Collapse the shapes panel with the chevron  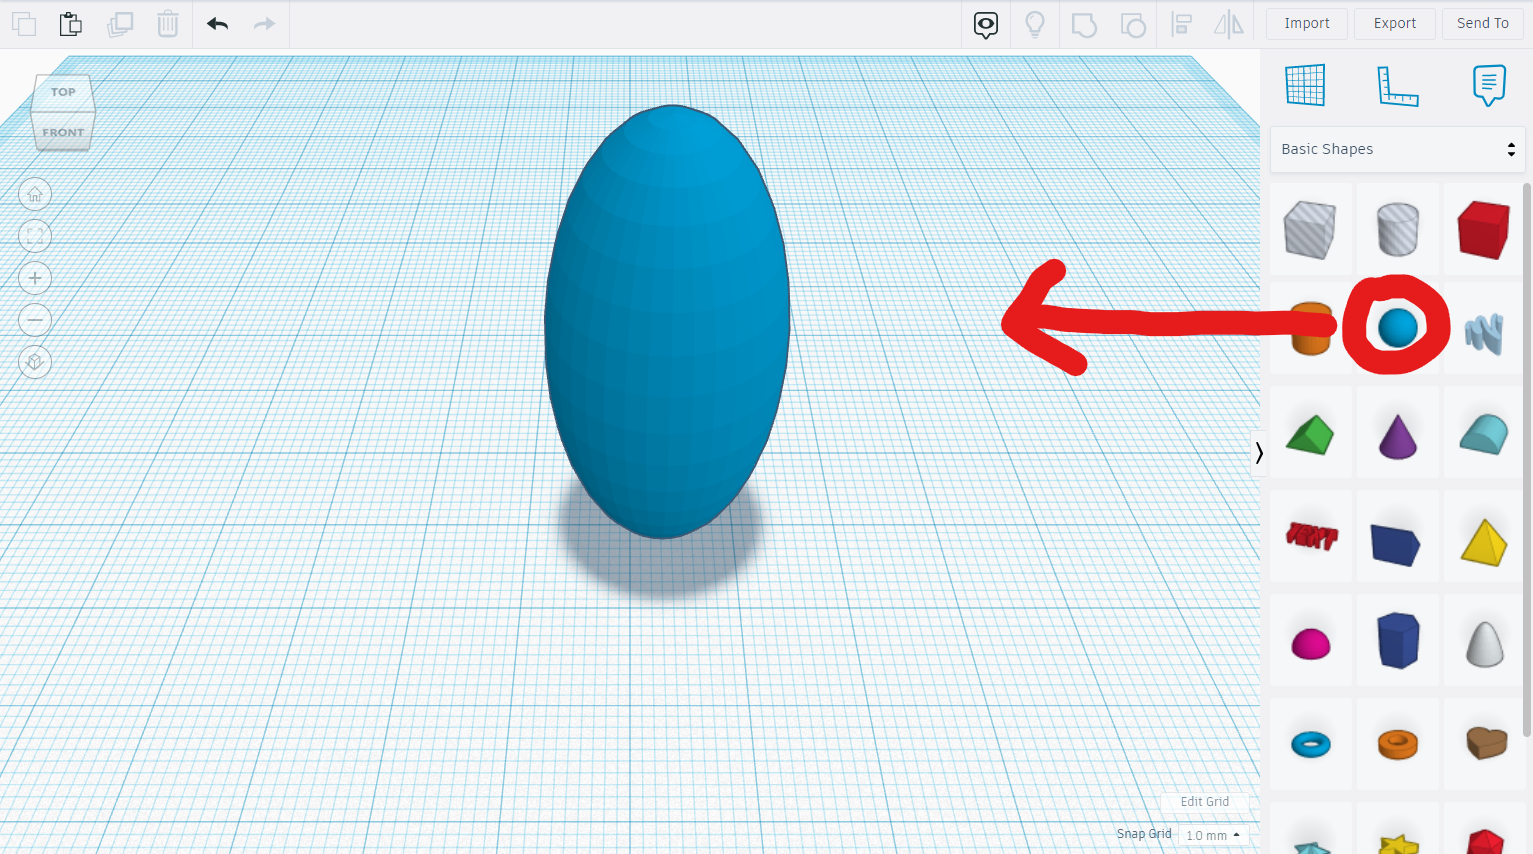[x=1259, y=453]
